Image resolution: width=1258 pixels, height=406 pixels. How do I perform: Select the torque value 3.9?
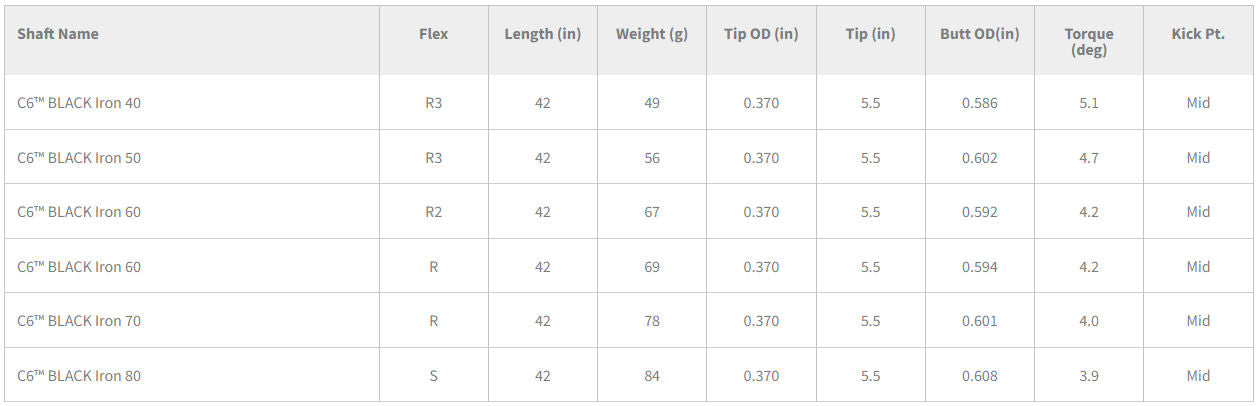1088,376
